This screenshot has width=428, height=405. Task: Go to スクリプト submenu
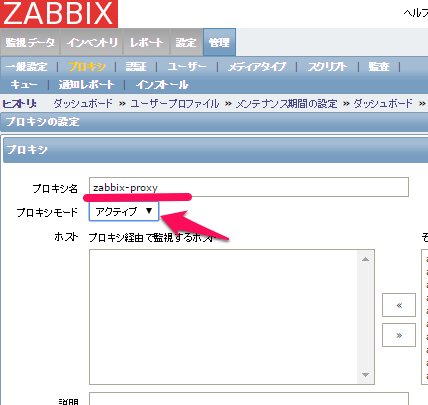click(x=327, y=67)
